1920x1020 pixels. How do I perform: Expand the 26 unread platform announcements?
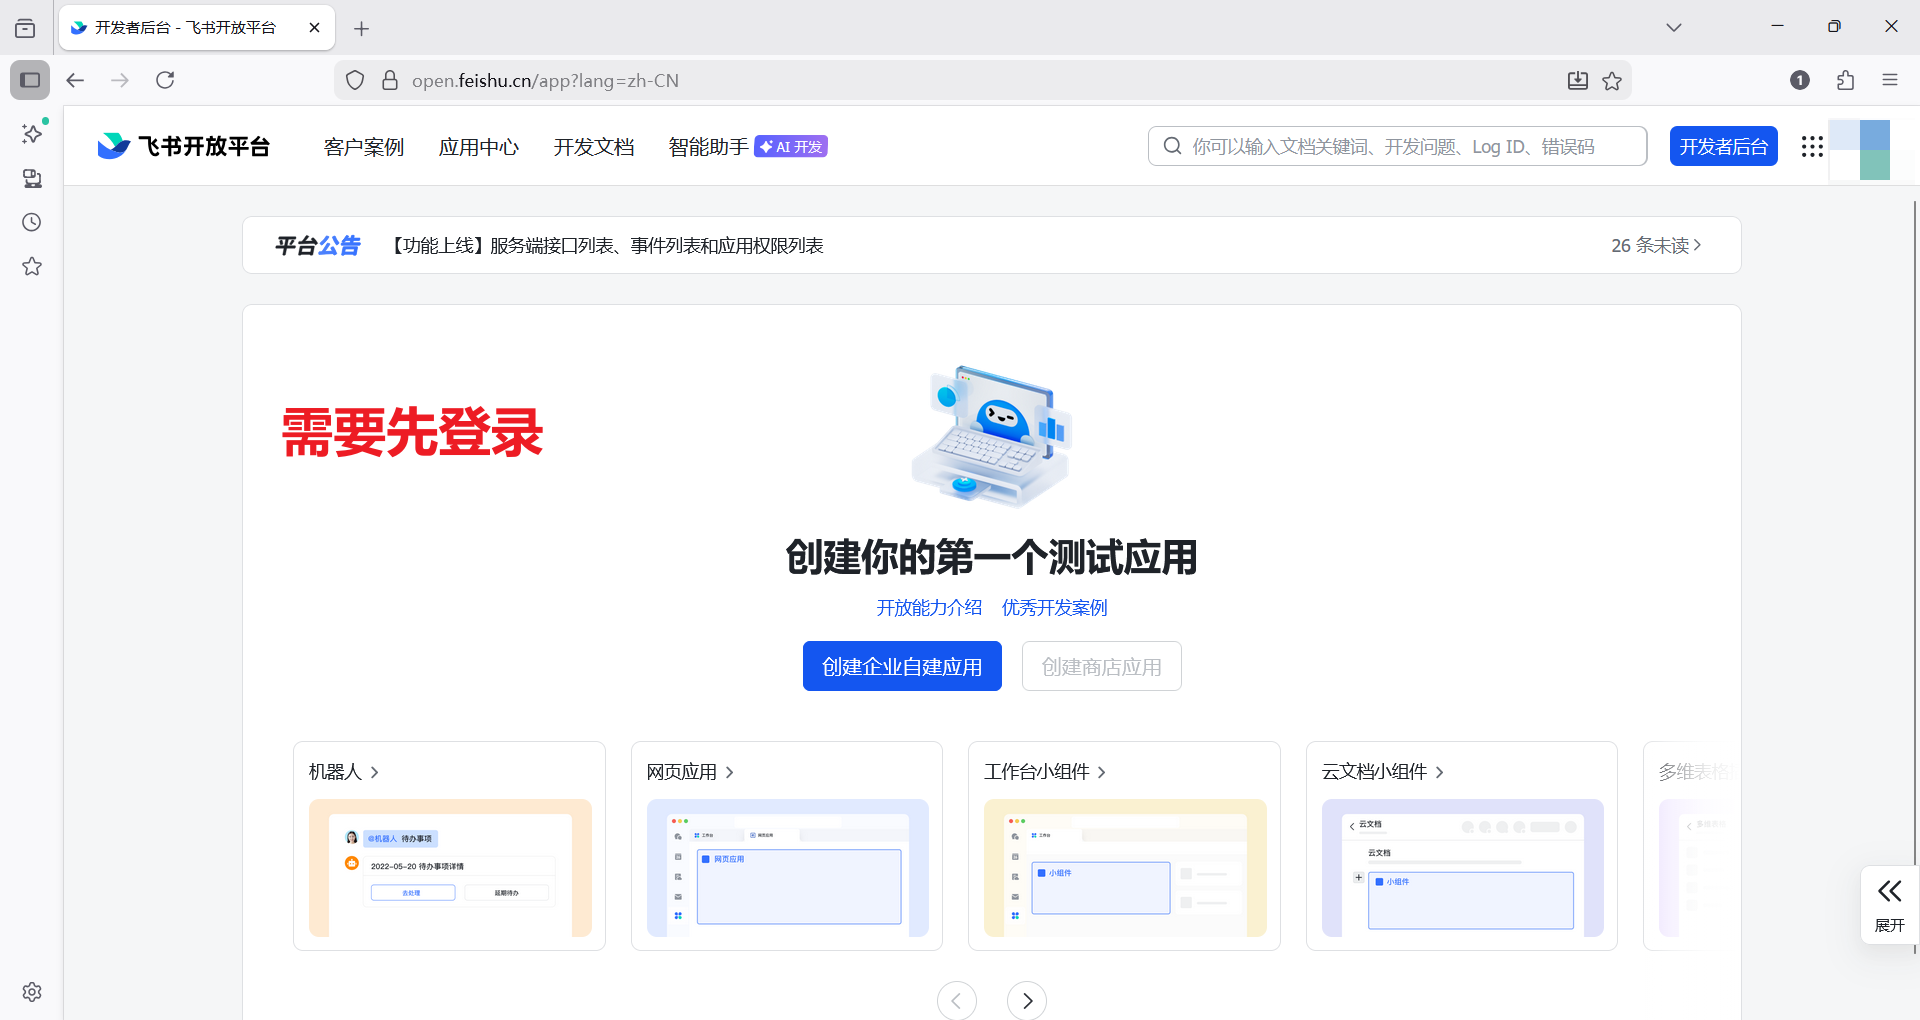pos(1655,245)
